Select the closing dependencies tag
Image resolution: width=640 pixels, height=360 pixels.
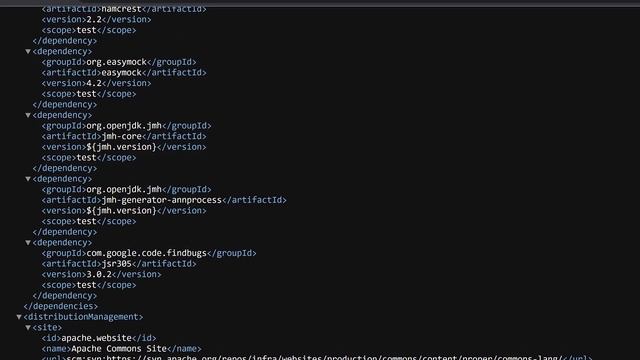(x=61, y=306)
